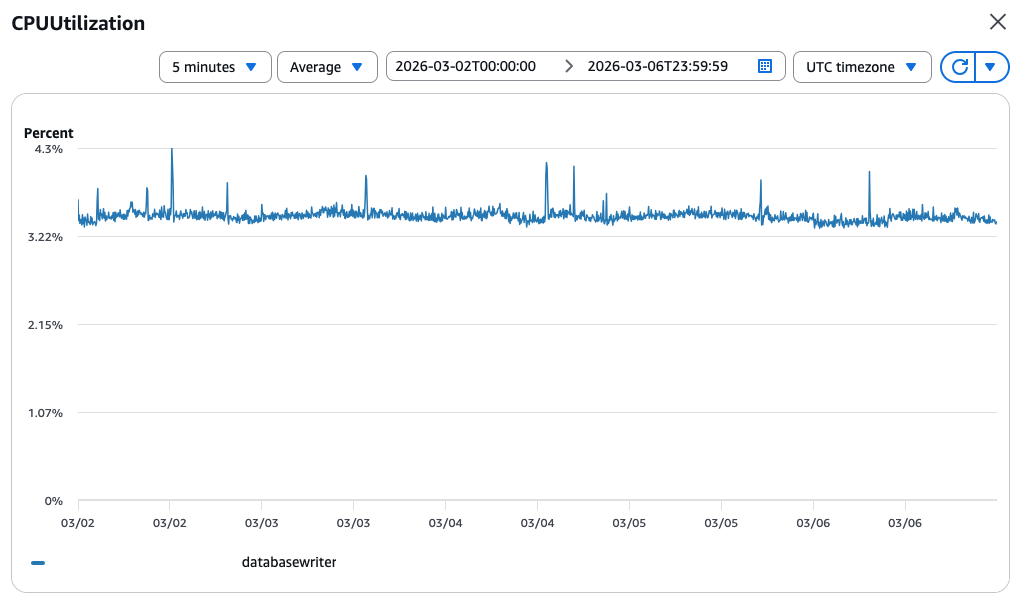Close the CPUUtilization panel
Image resolution: width=1023 pixels, height=603 pixels.
click(997, 22)
